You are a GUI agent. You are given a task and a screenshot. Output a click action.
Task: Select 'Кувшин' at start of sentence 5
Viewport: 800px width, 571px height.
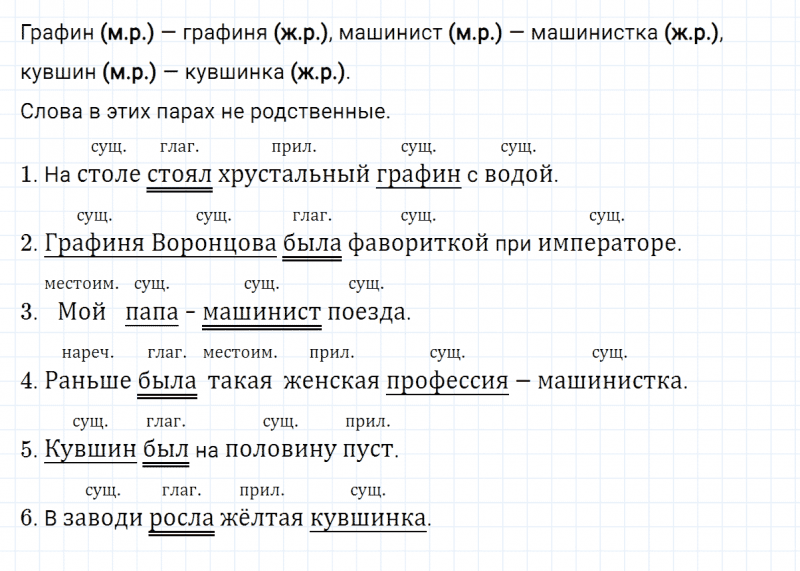[91, 450]
